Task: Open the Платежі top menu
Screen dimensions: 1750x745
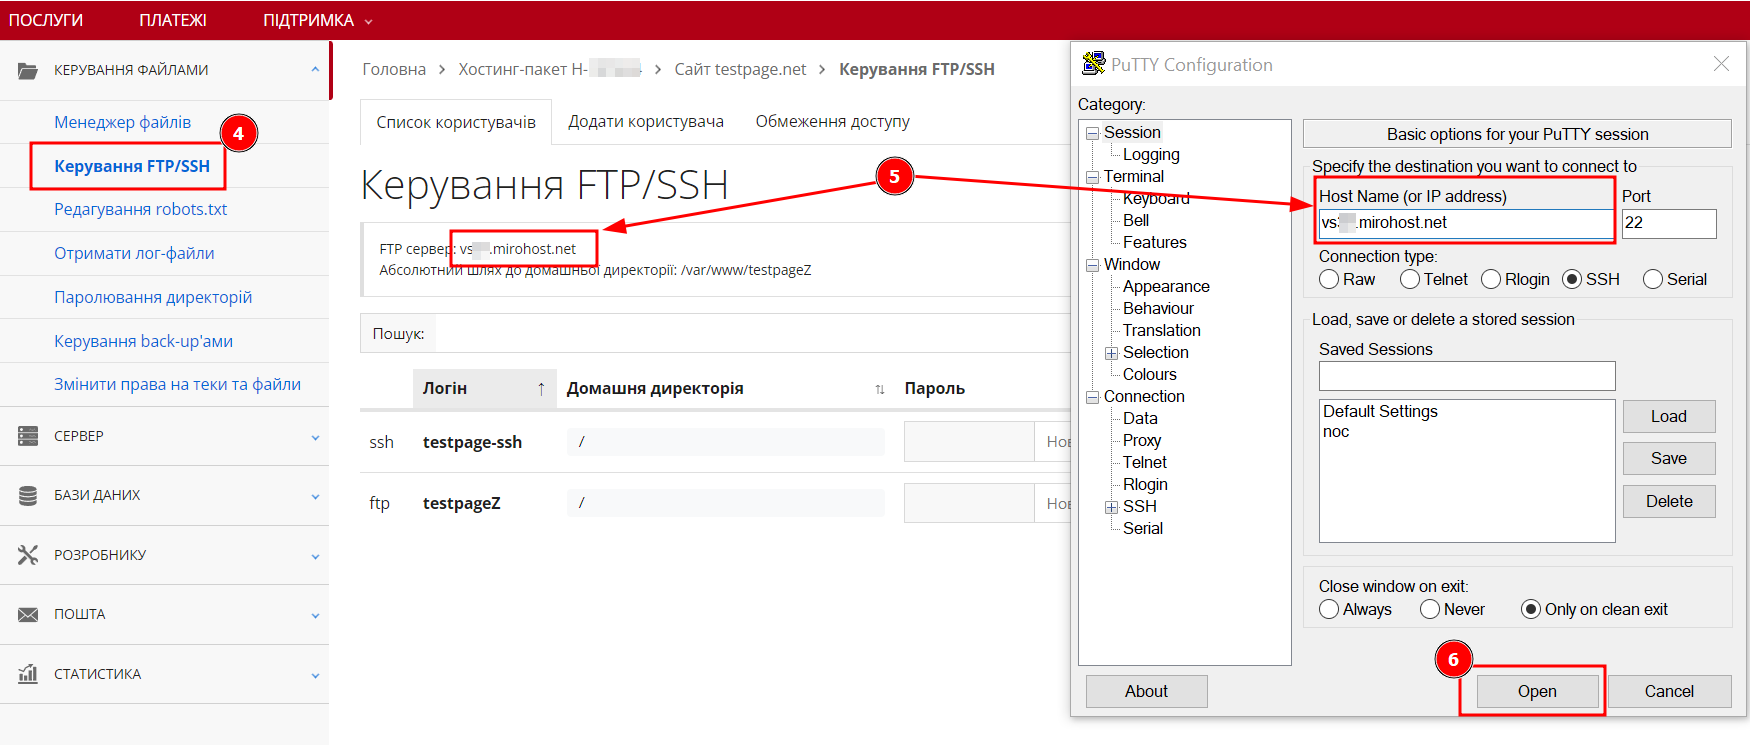Action: (173, 20)
